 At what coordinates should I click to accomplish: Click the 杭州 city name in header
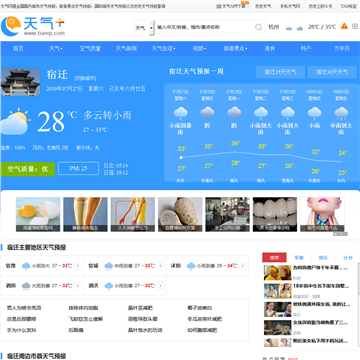(274, 27)
